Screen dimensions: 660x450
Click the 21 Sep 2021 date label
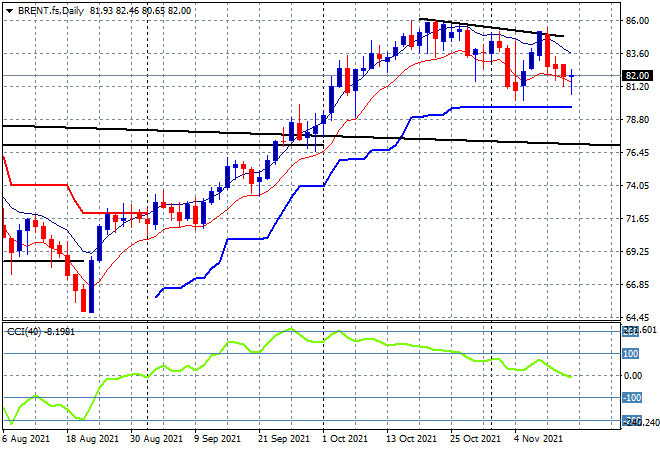[x=284, y=439]
